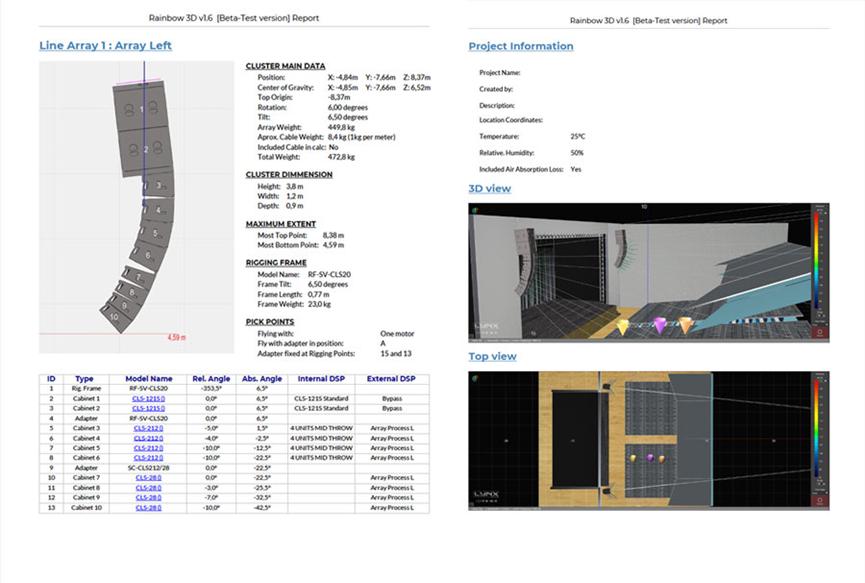Click the Line Array 1 : Array Left heading
Screen dimensions: 865x583
point(103,45)
